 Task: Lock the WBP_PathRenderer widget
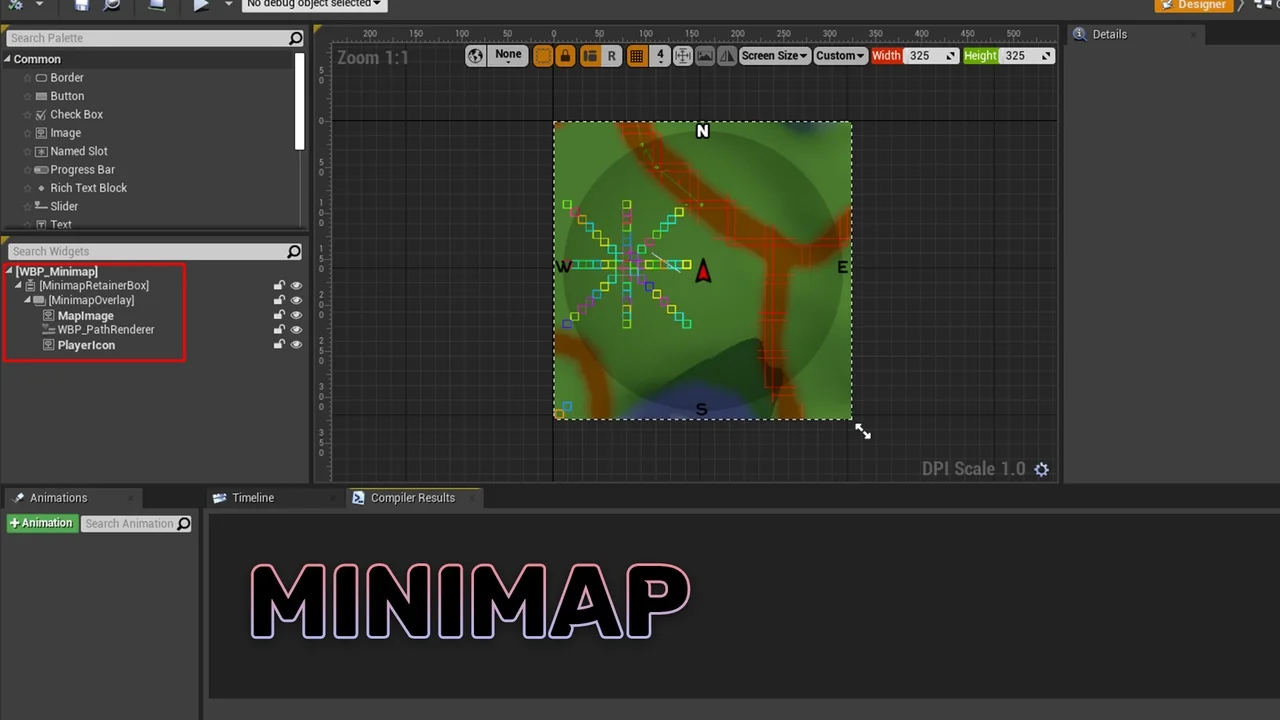tap(279, 330)
